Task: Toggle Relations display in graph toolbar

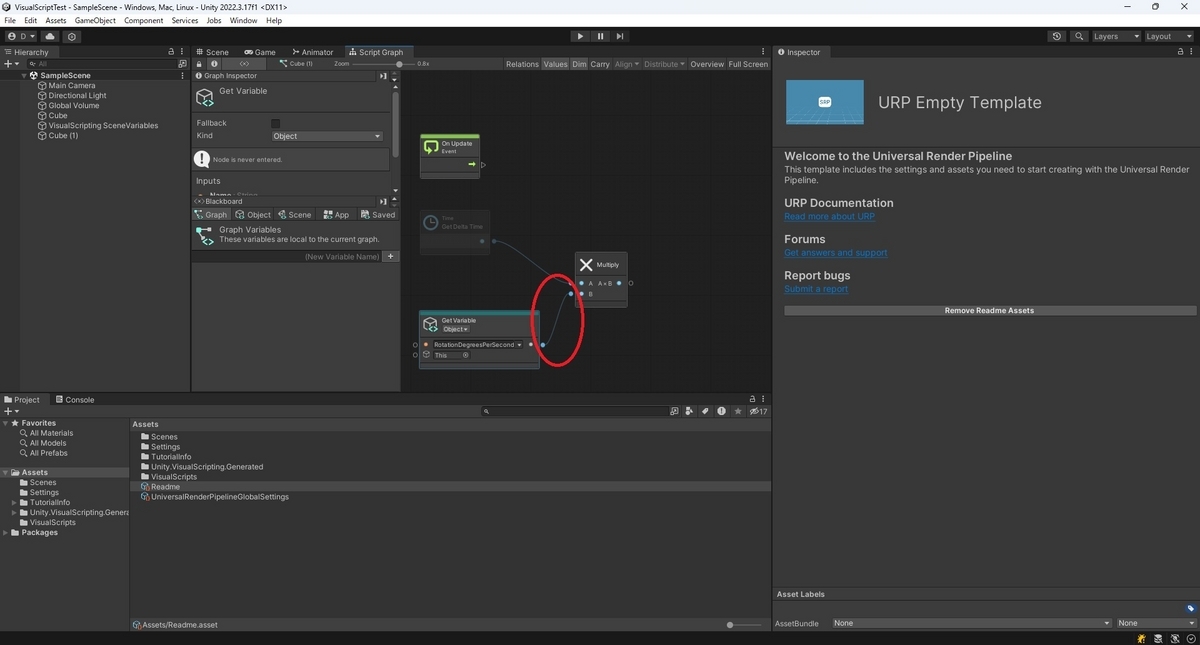Action: pyautogui.click(x=522, y=64)
